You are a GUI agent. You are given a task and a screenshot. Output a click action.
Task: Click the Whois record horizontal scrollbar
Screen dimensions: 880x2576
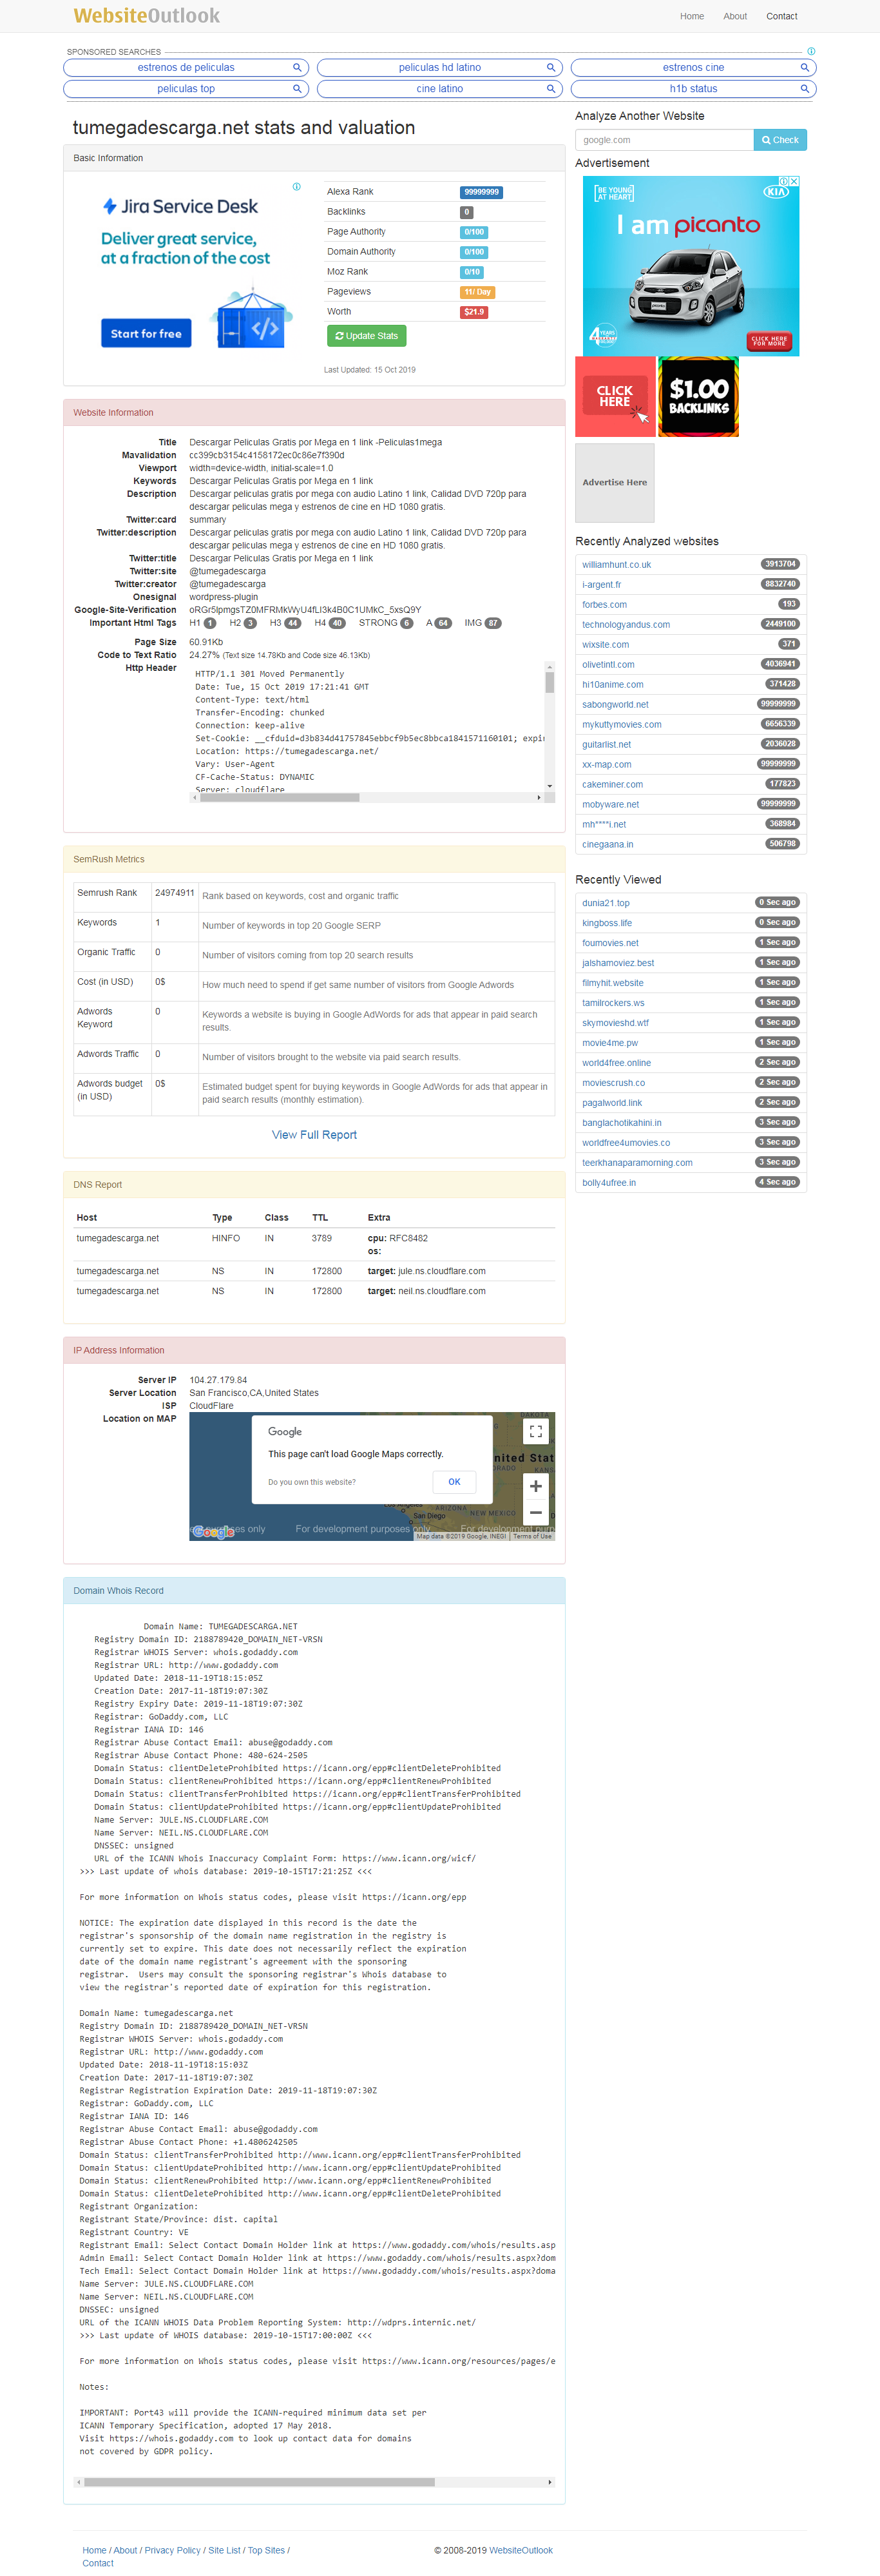point(259,2482)
